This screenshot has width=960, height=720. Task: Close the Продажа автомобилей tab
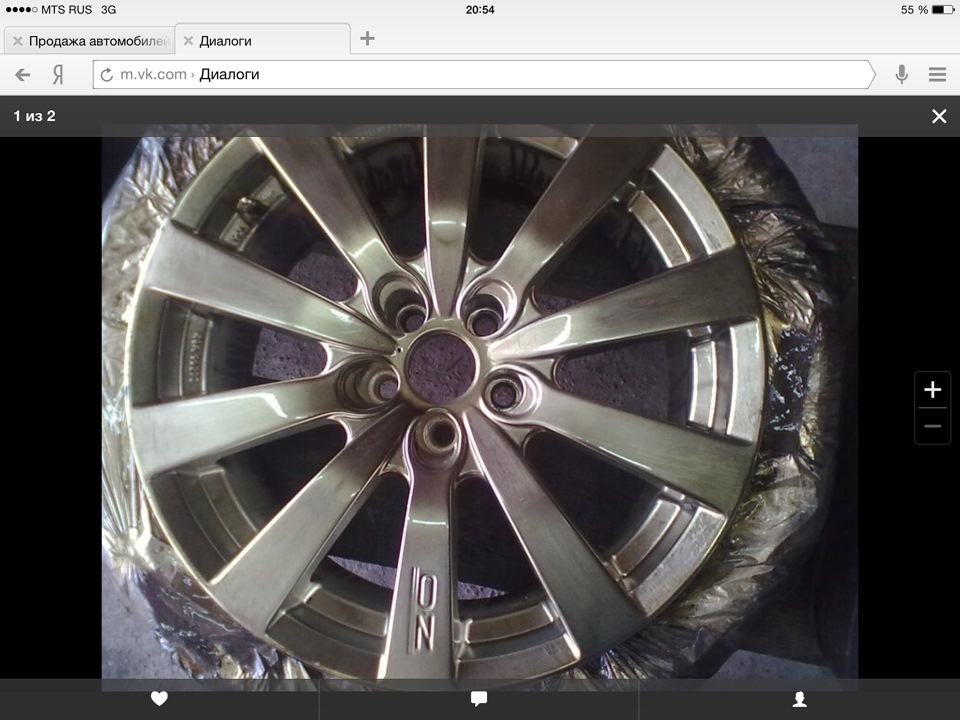pyautogui.click(x=17, y=41)
